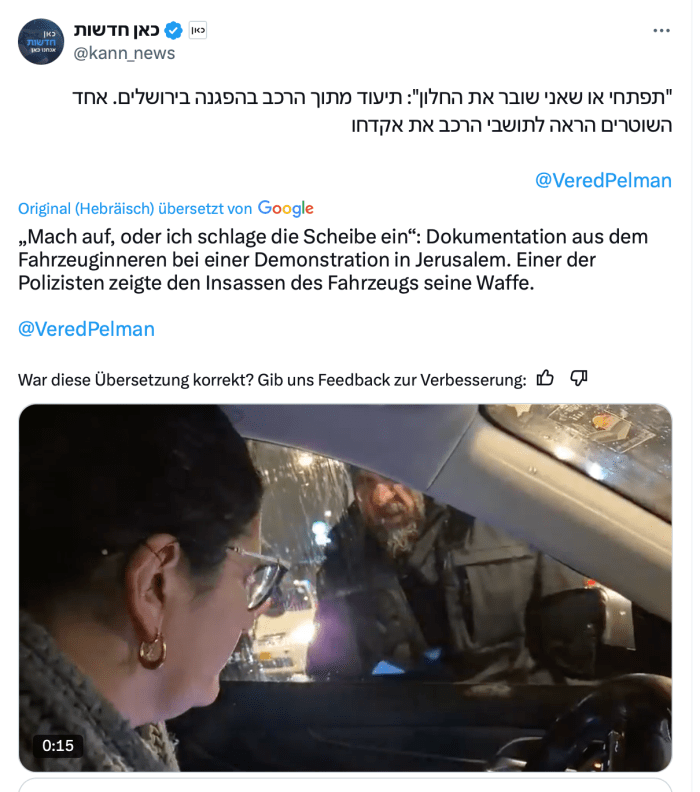Click the German translated tweet text
This screenshot has width=700, height=792.
coord(333,260)
